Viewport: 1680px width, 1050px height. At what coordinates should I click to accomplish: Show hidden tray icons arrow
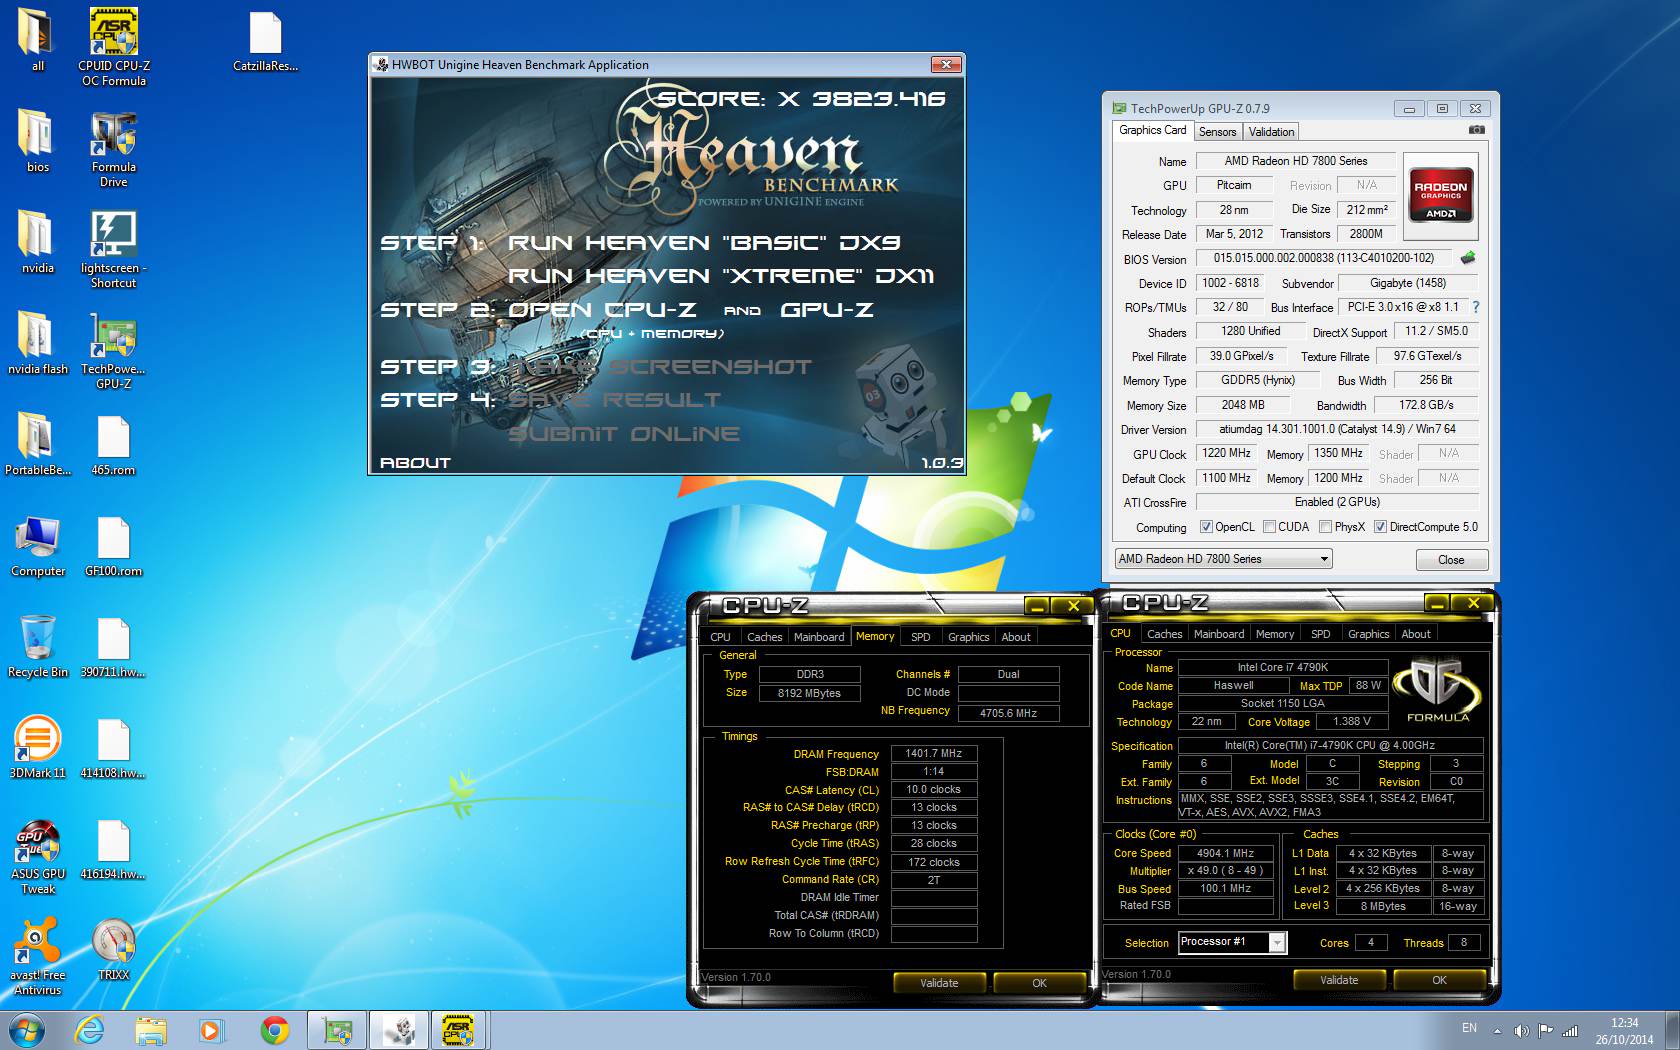pos(1497,1030)
